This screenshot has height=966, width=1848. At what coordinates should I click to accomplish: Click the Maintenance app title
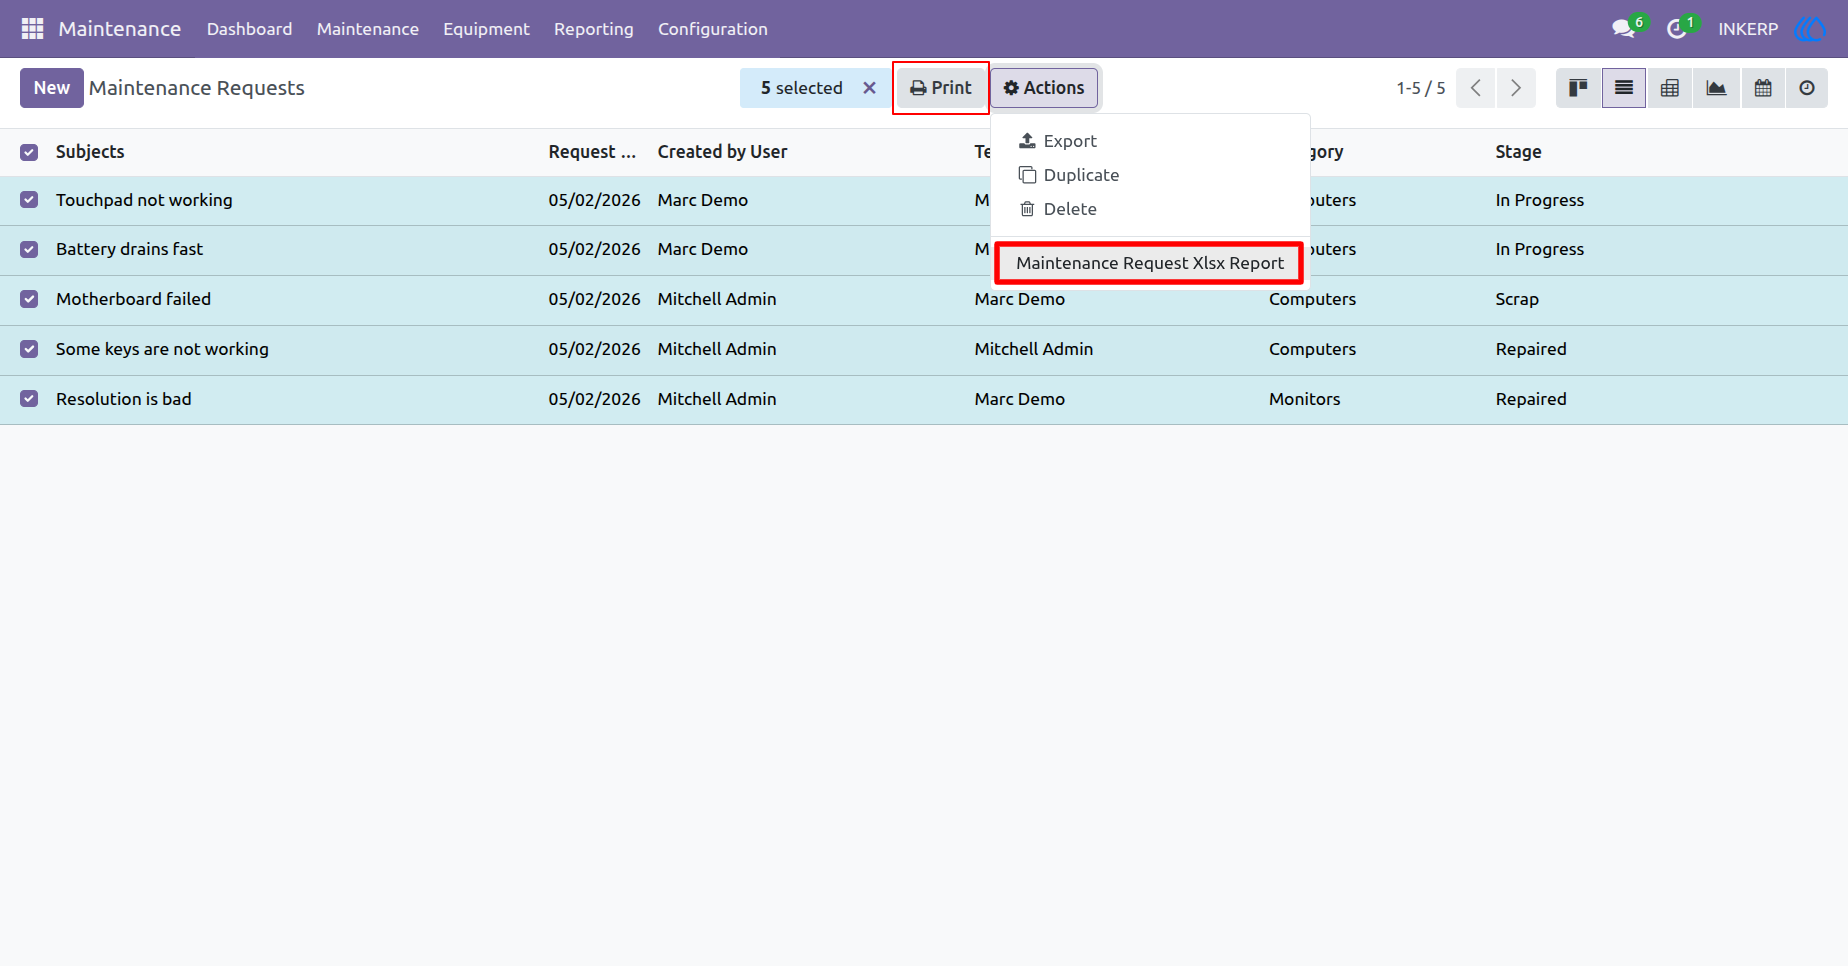(x=120, y=29)
